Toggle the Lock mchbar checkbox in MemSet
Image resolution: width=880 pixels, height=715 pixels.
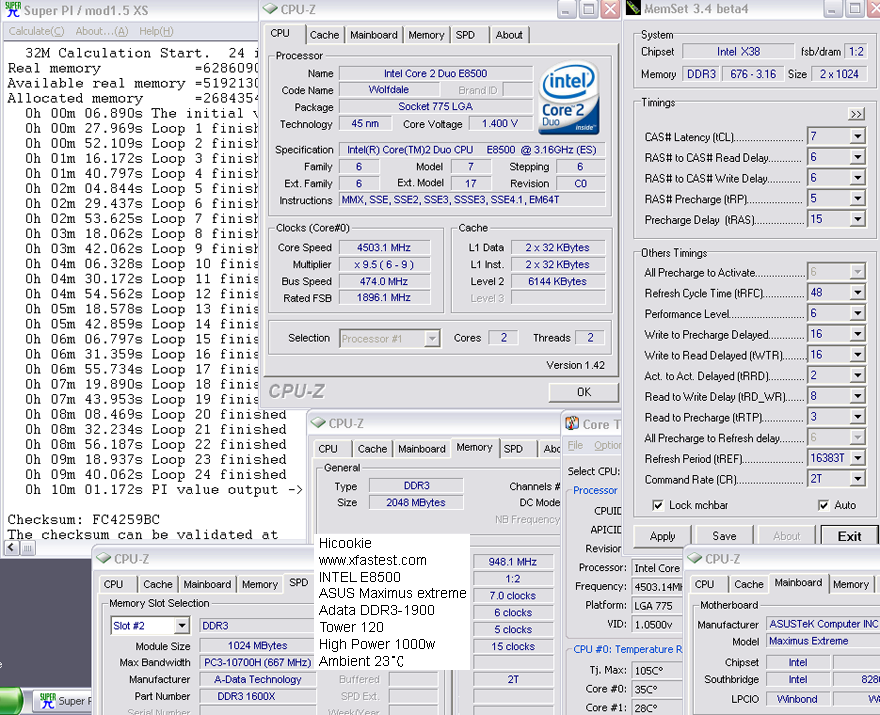point(658,505)
